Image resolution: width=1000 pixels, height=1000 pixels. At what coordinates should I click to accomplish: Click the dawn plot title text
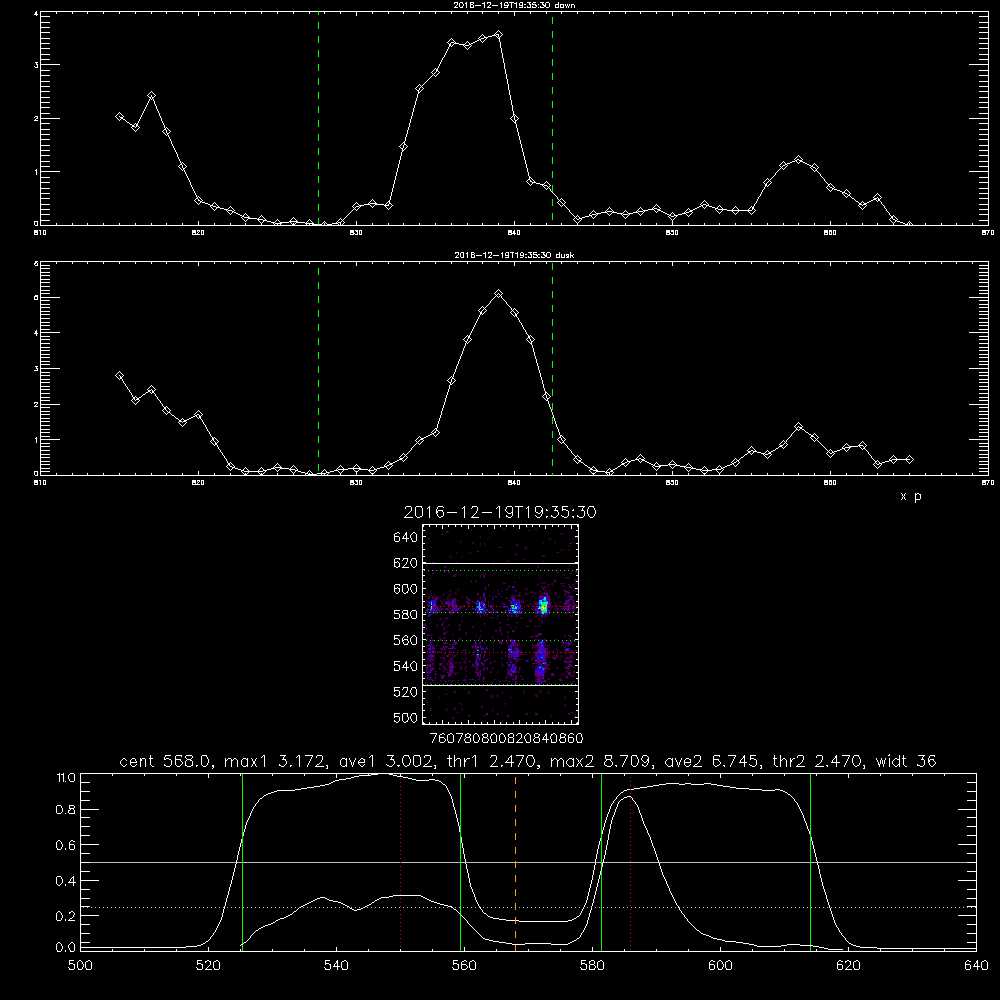coord(514,5)
